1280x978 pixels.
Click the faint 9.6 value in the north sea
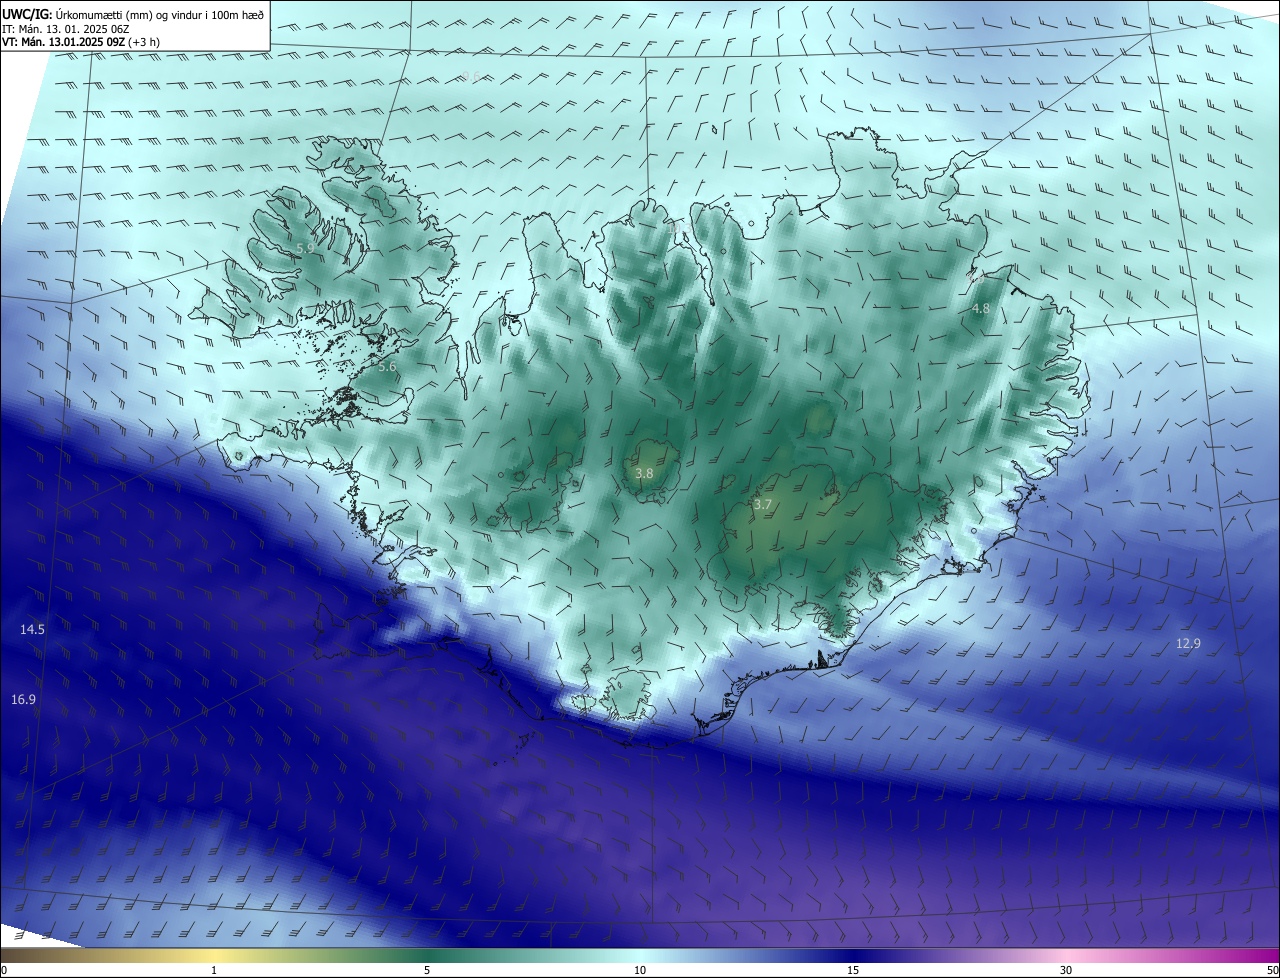[471, 77]
